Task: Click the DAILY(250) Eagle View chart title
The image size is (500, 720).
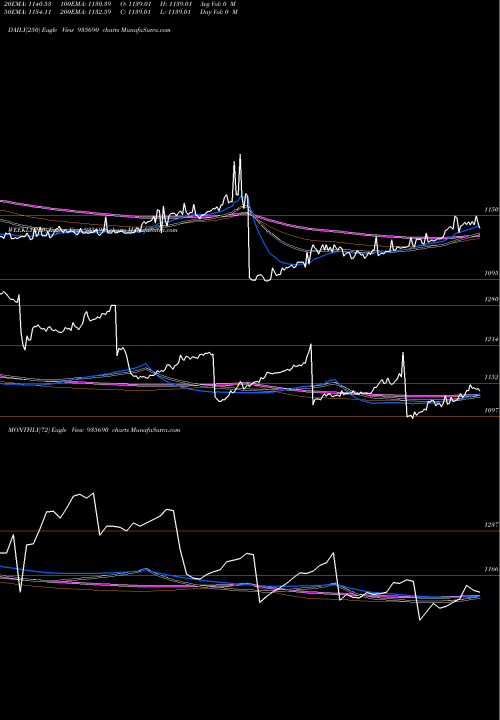Action: click(89, 30)
